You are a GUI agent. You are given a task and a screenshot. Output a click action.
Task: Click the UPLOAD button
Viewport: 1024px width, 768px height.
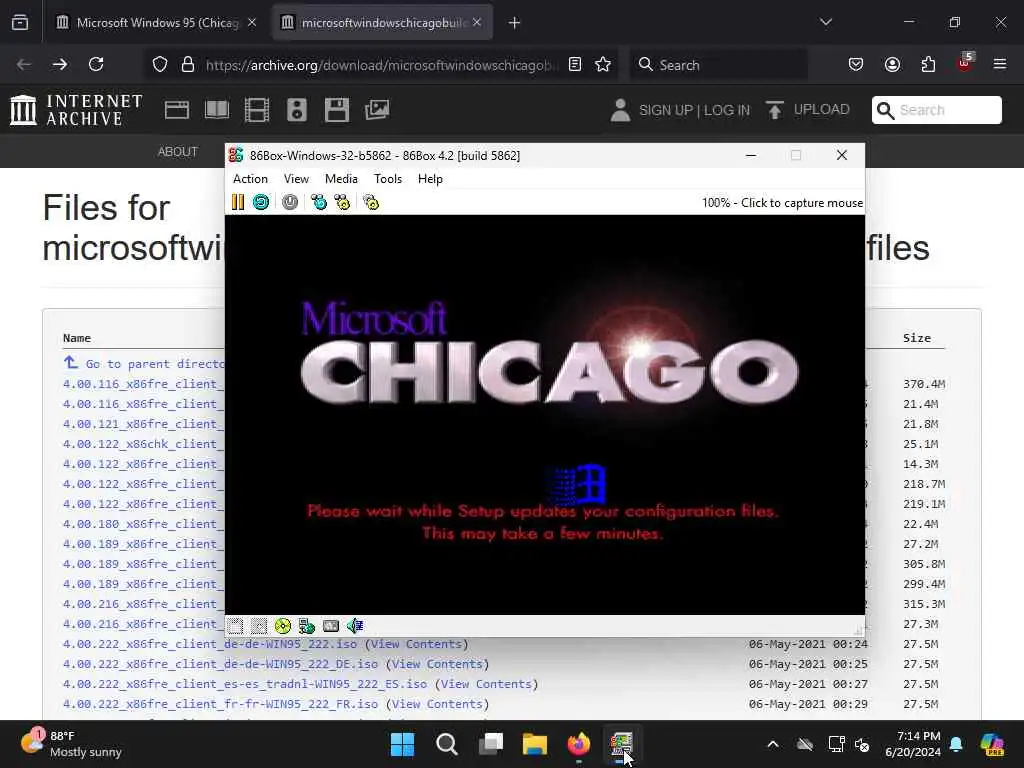(808, 110)
